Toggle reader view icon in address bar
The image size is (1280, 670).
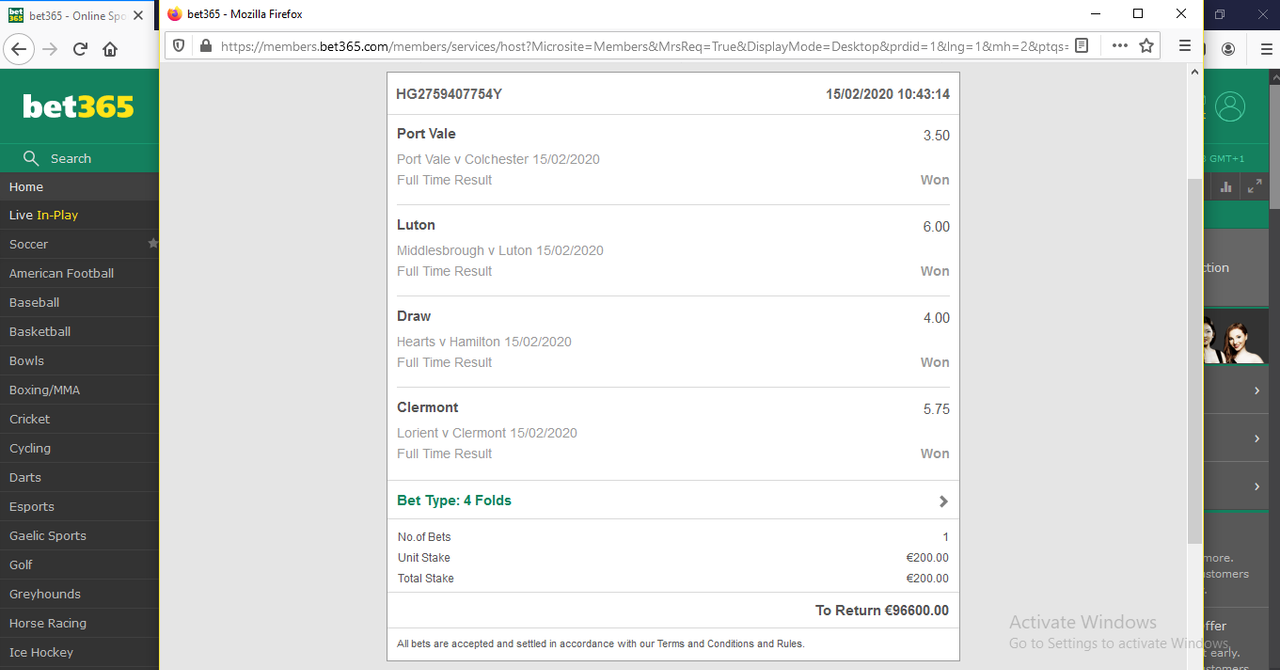tap(1081, 46)
